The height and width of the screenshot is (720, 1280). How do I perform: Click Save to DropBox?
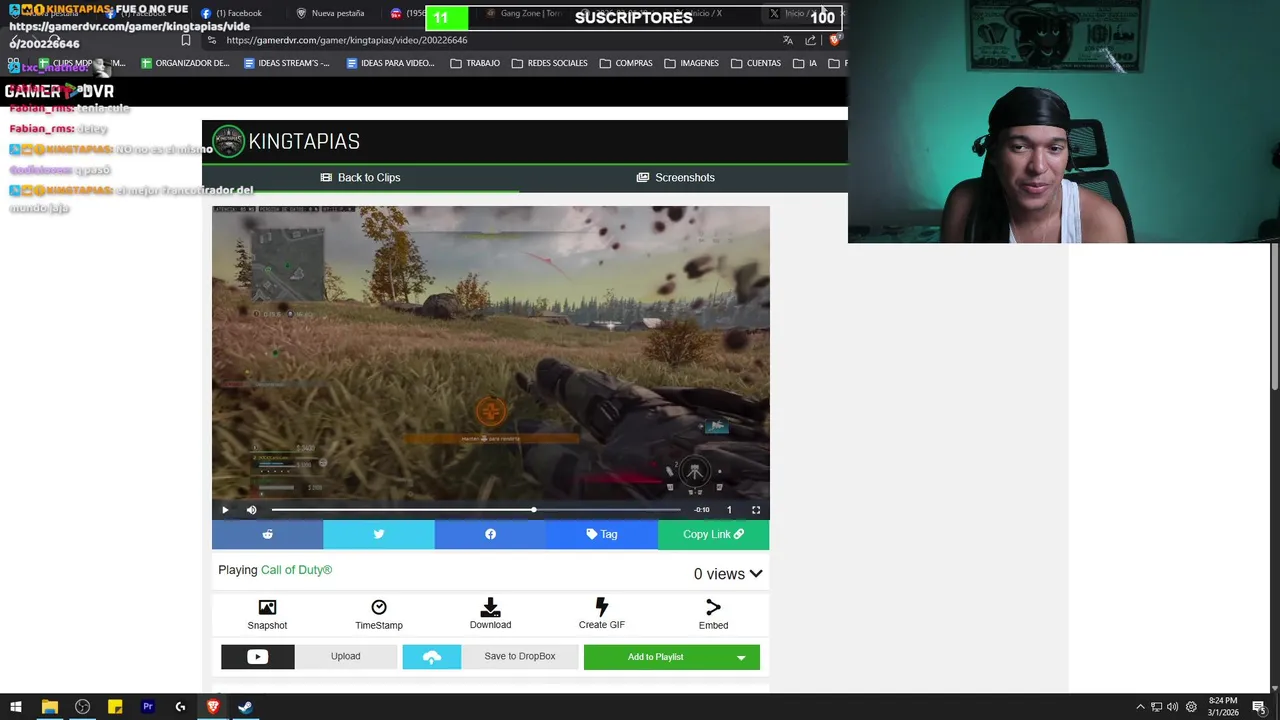[x=520, y=657]
